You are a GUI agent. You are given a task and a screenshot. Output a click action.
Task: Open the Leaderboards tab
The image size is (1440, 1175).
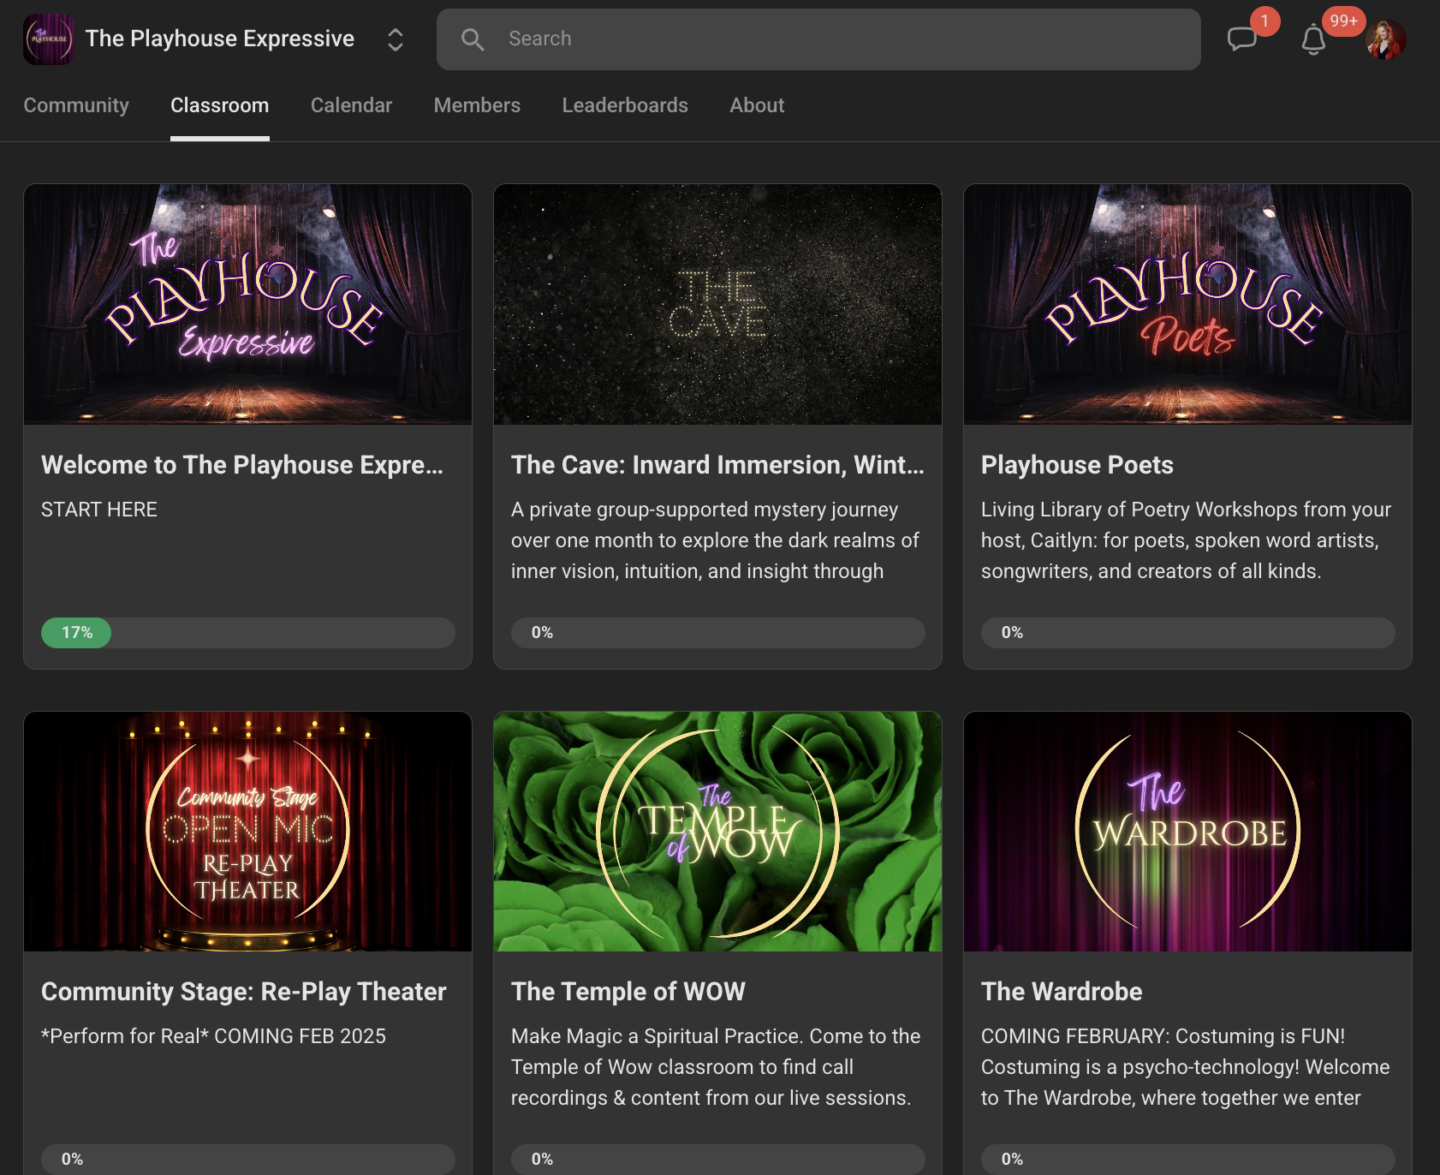(625, 105)
